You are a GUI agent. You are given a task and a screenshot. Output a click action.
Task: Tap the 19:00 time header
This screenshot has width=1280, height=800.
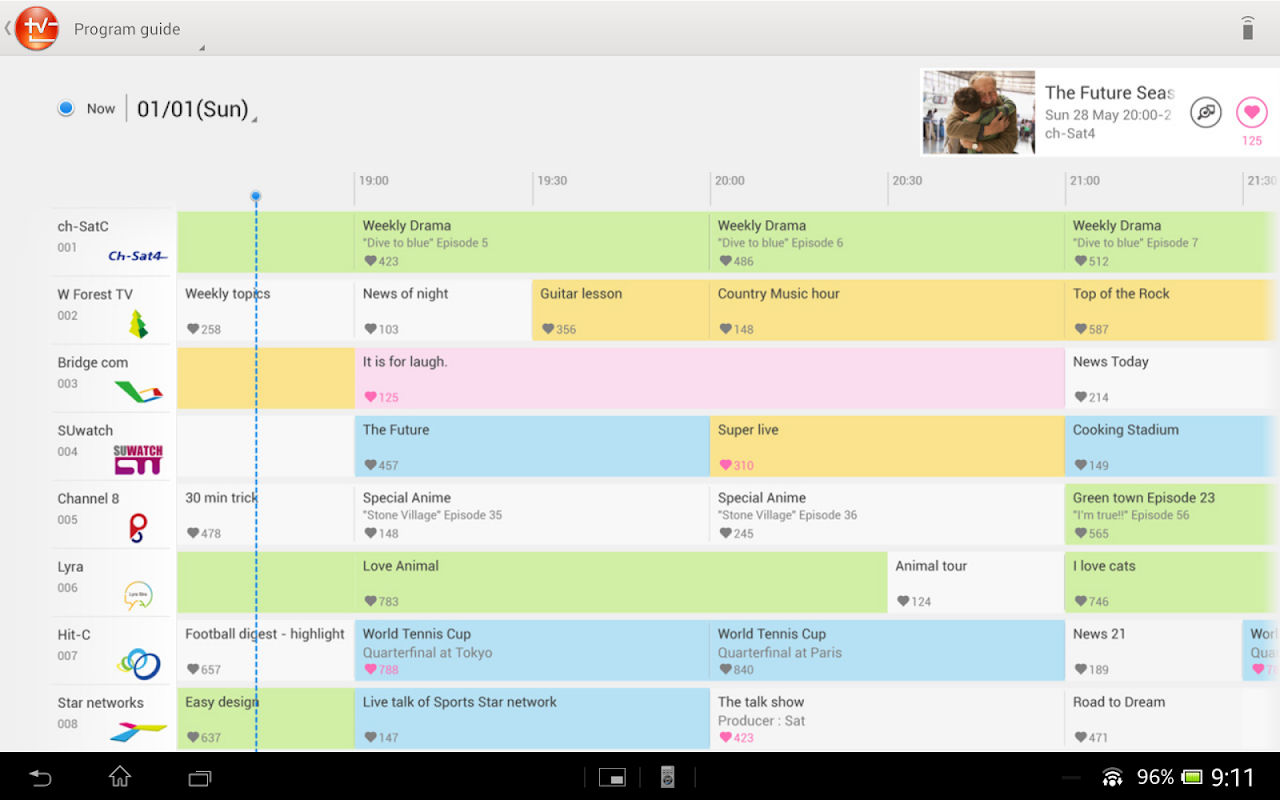[x=374, y=181]
